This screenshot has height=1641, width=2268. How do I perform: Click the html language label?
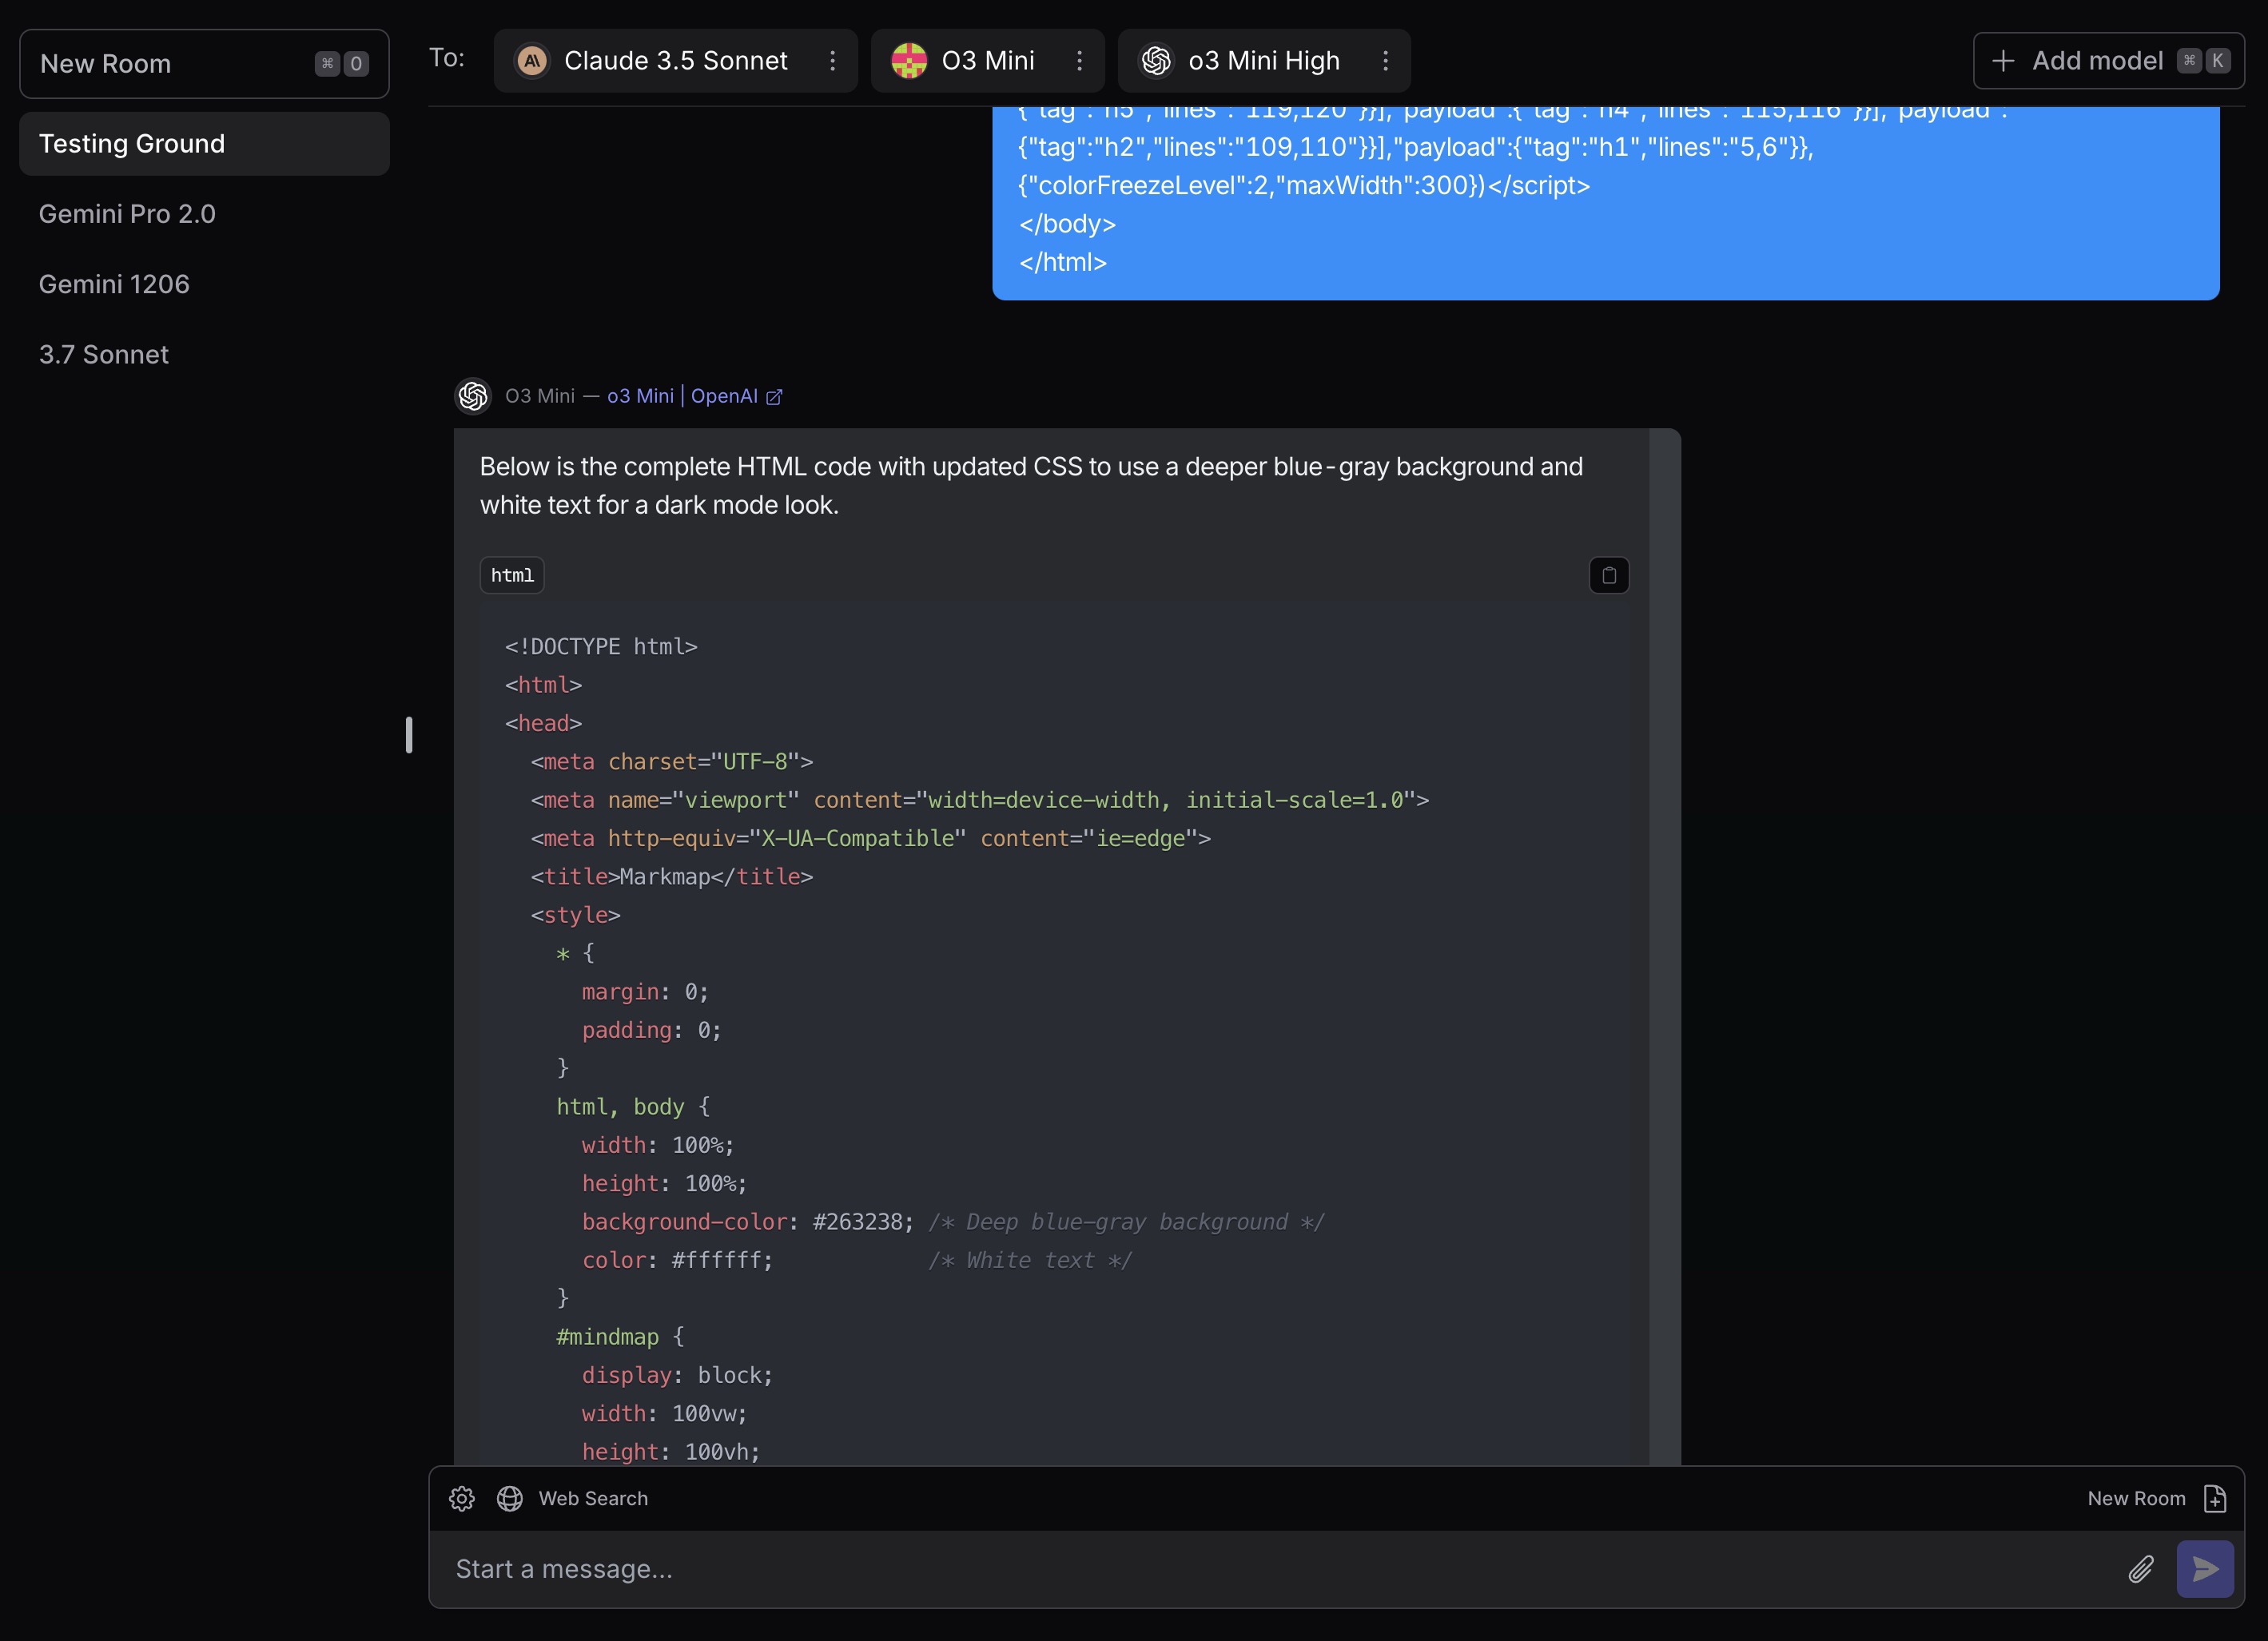pyautogui.click(x=512, y=575)
